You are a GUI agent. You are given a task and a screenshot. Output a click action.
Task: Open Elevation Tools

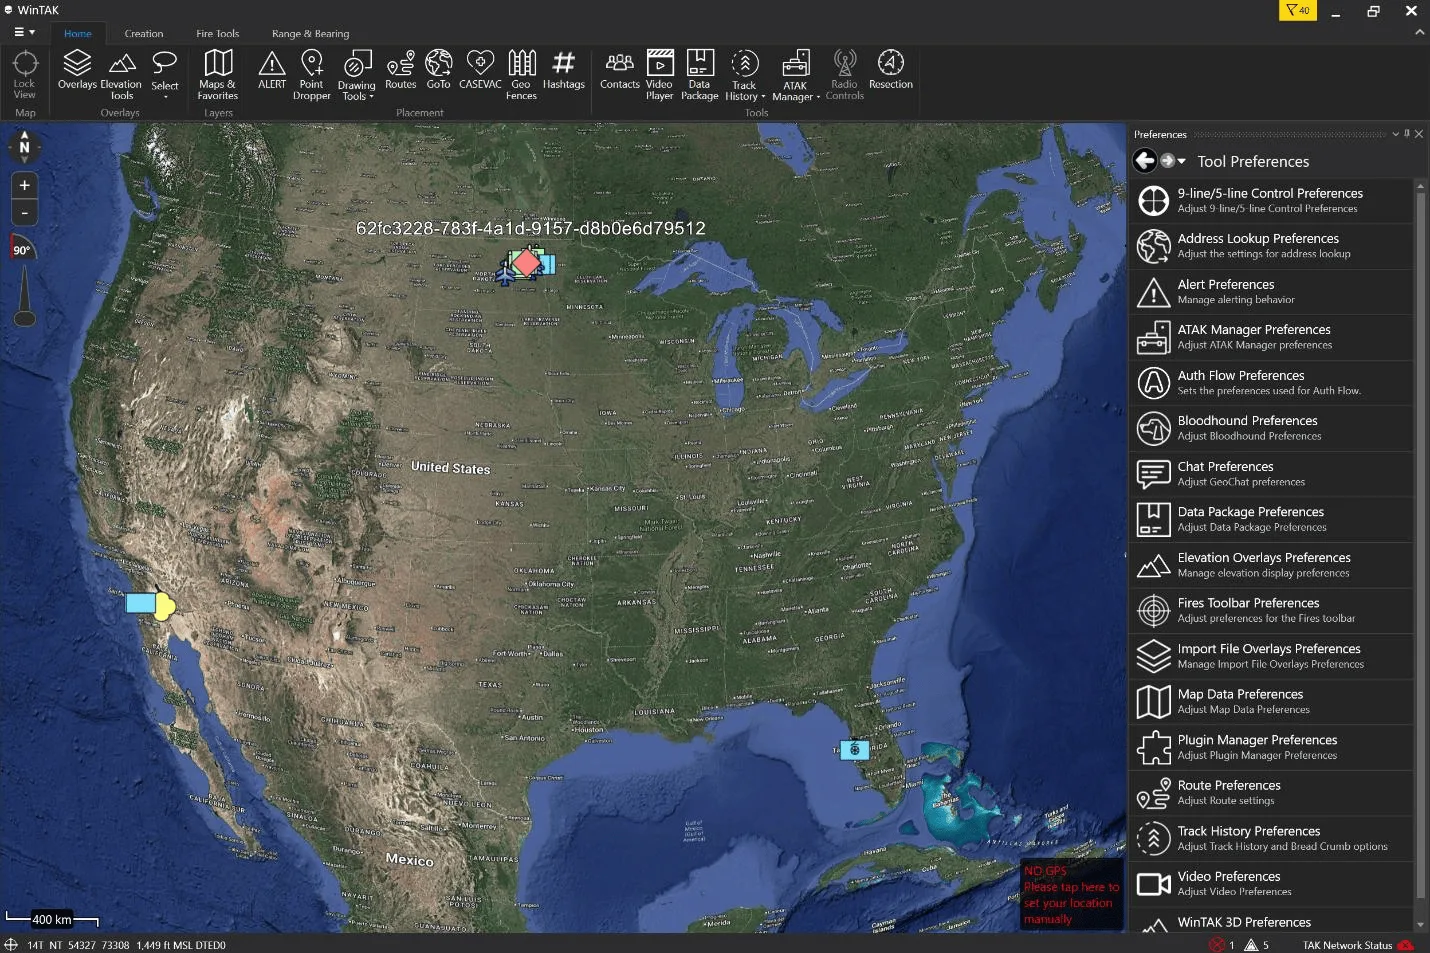tap(121, 75)
